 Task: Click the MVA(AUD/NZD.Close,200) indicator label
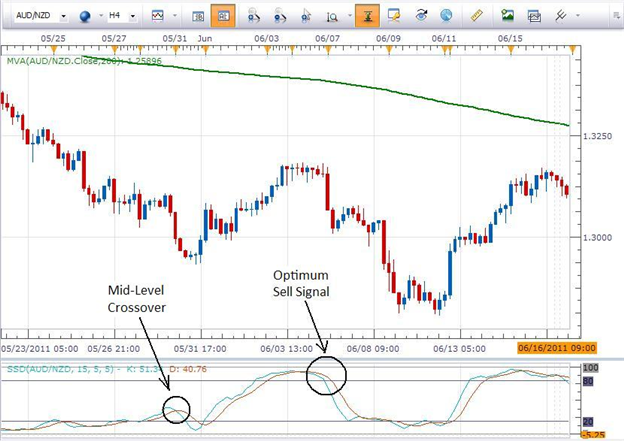[84, 61]
